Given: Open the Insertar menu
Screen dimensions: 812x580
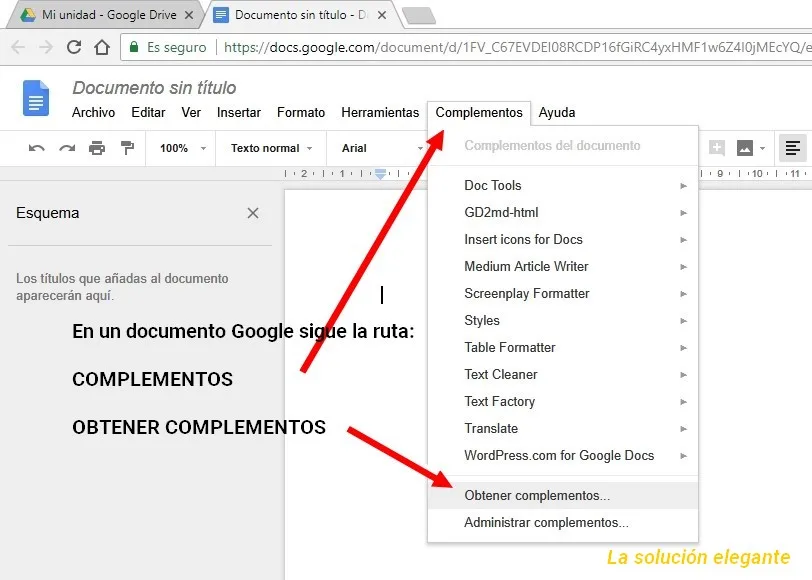Looking at the screenshot, I should pos(239,113).
